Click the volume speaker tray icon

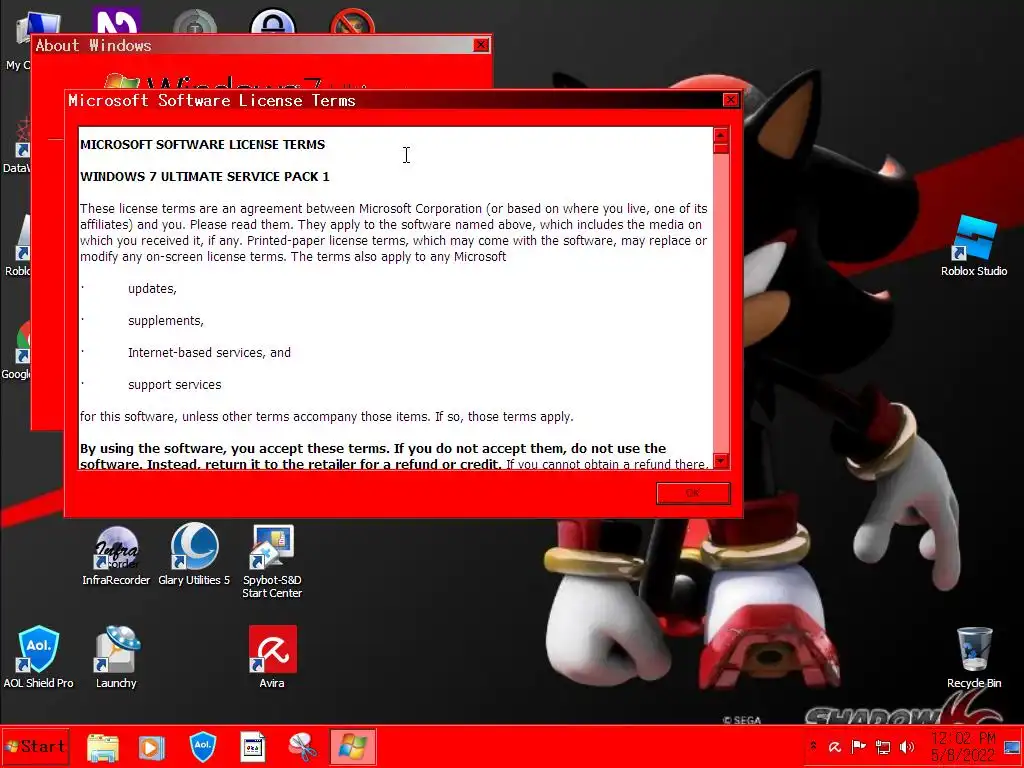907,747
